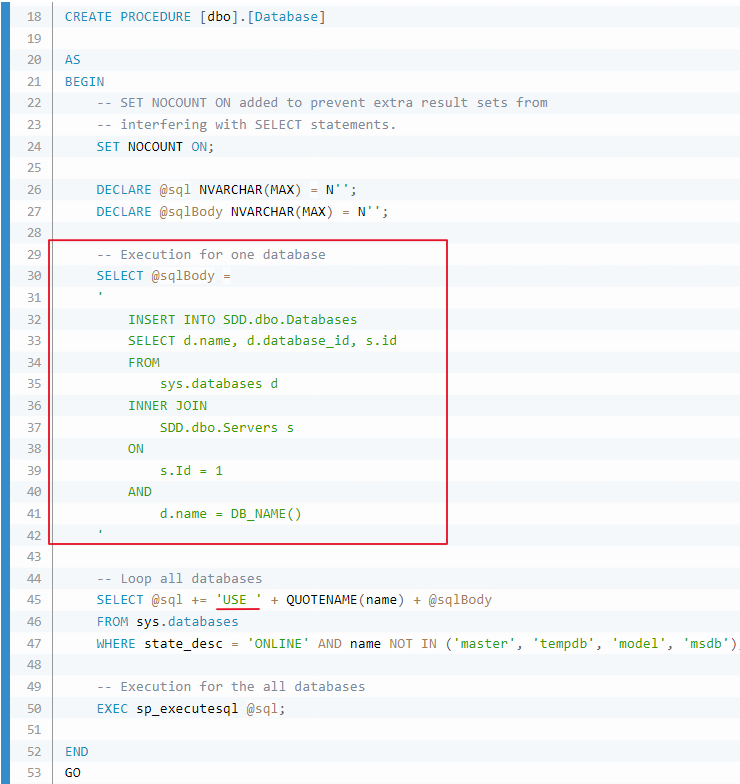Click 's.Id = 1' condition
This screenshot has width=740, height=784.
[x=192, y=470]
